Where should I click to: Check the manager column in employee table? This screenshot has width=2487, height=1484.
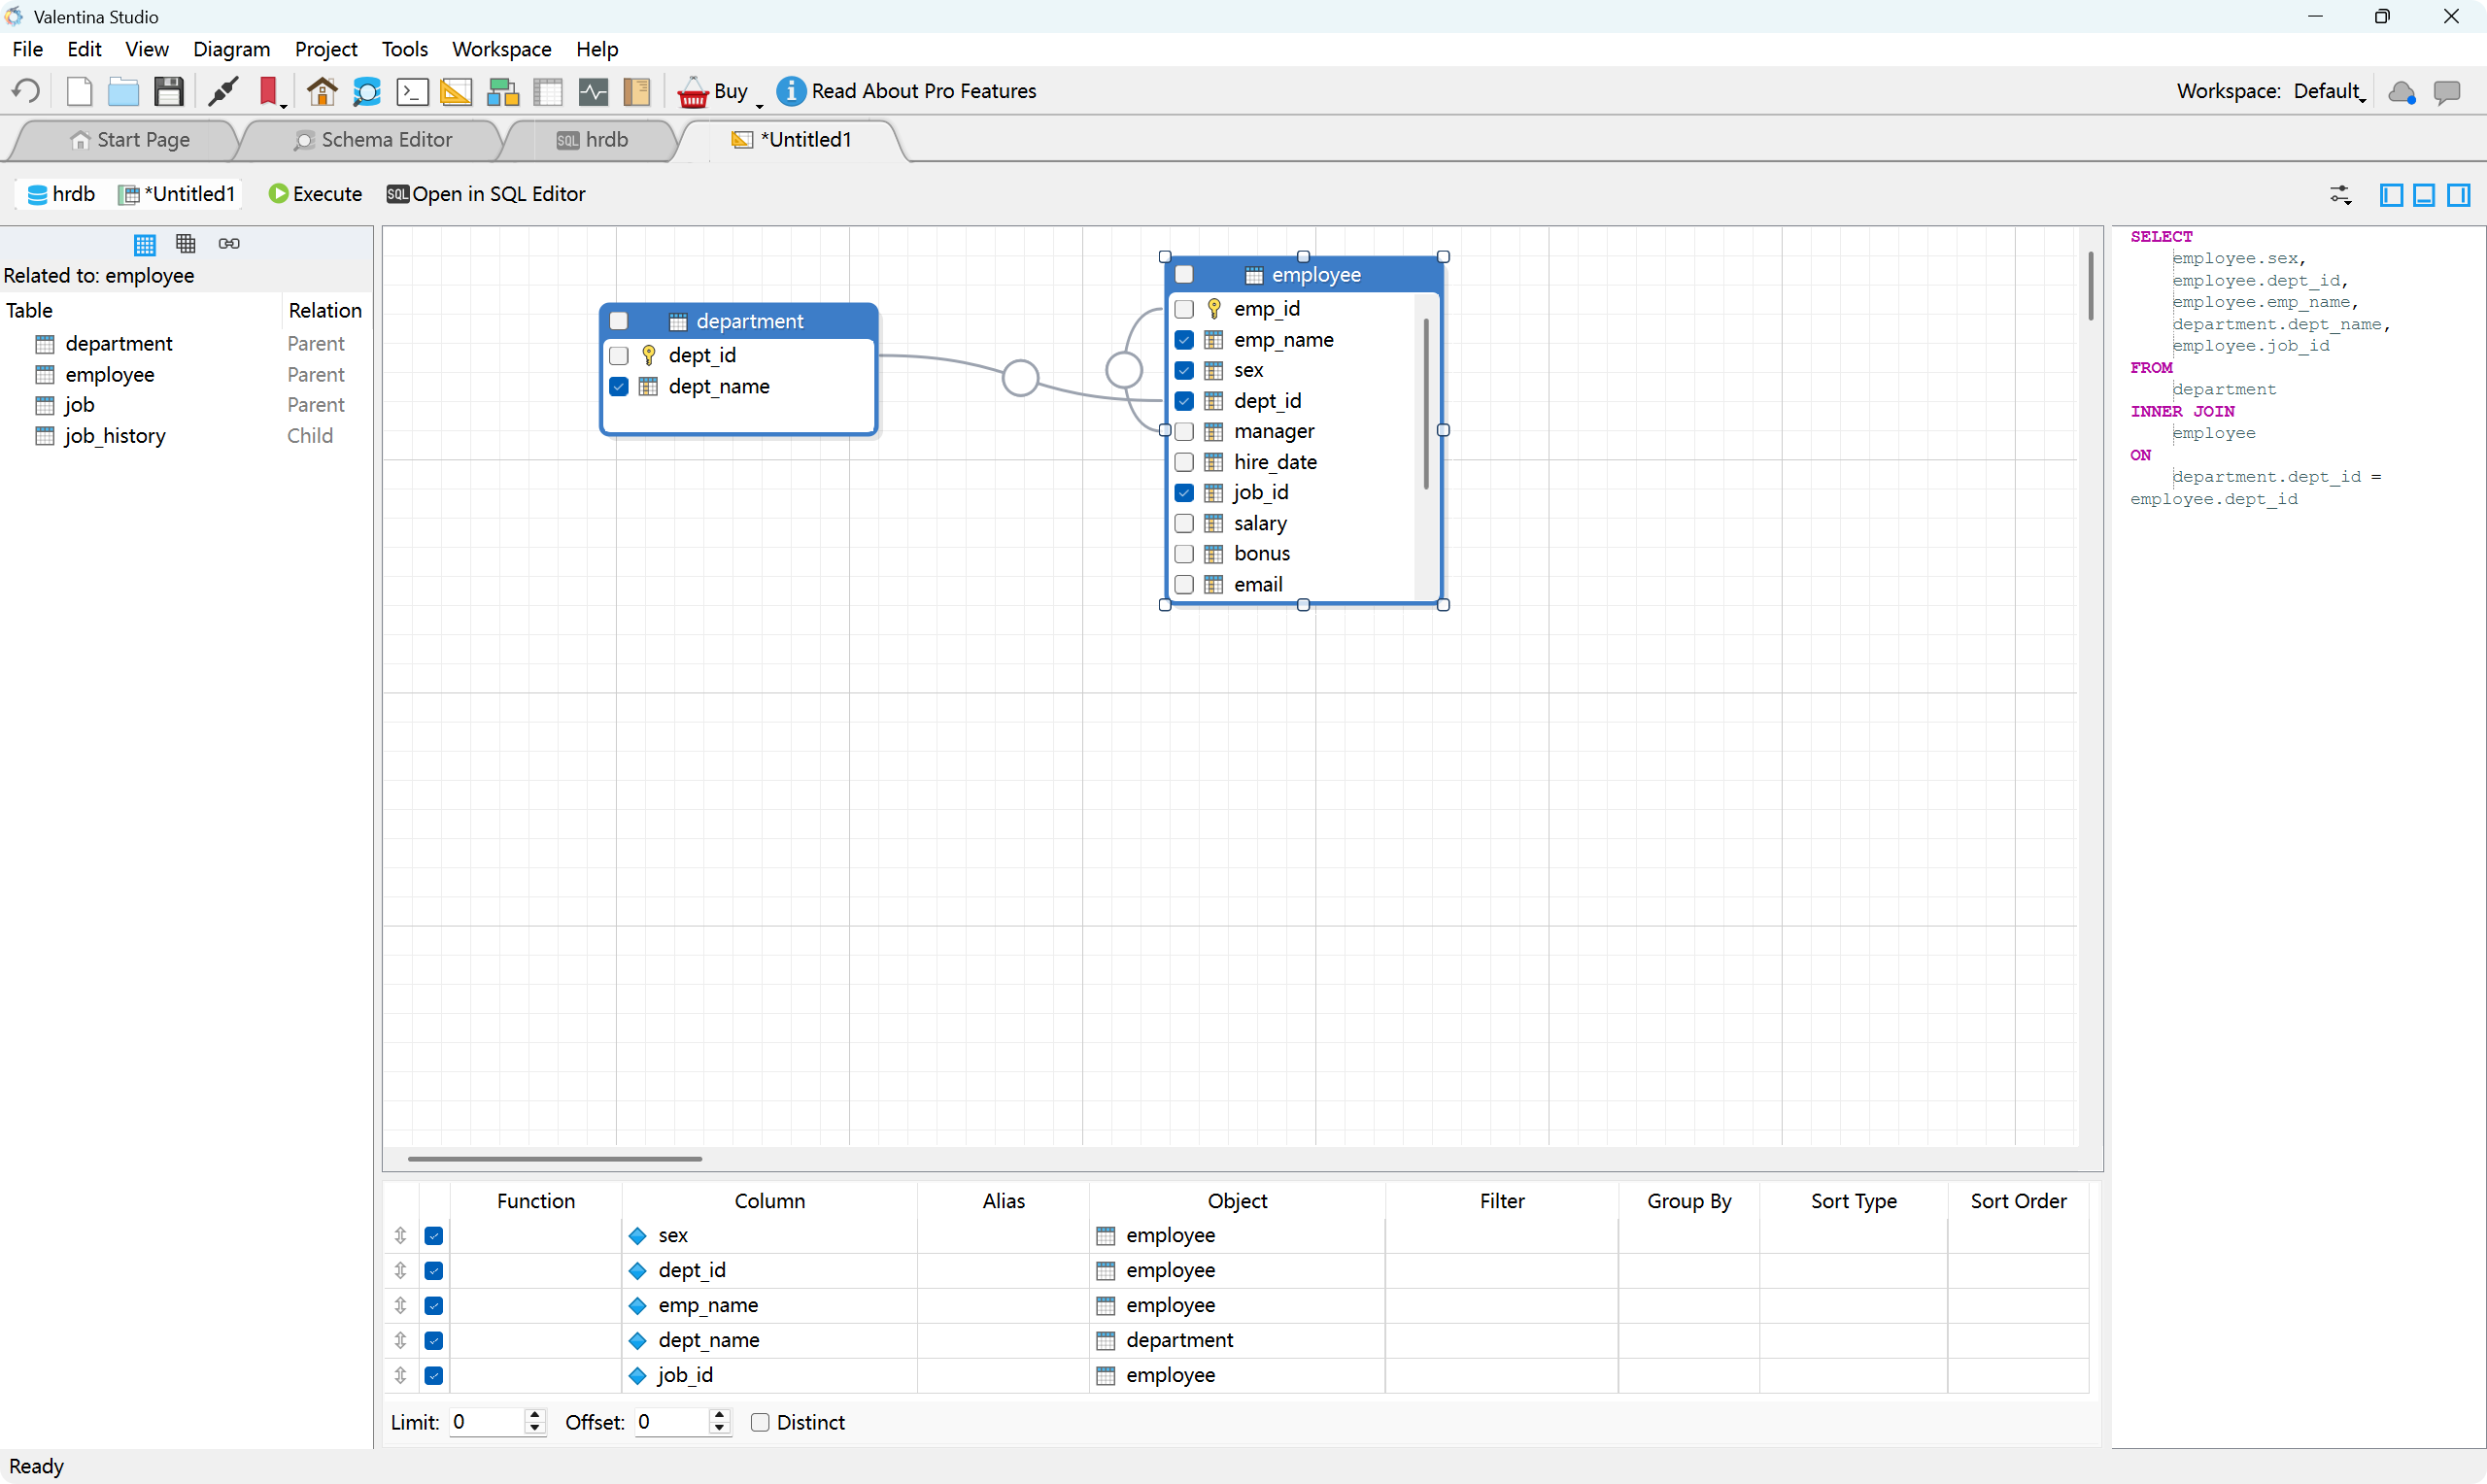[x=1184, y=431]
